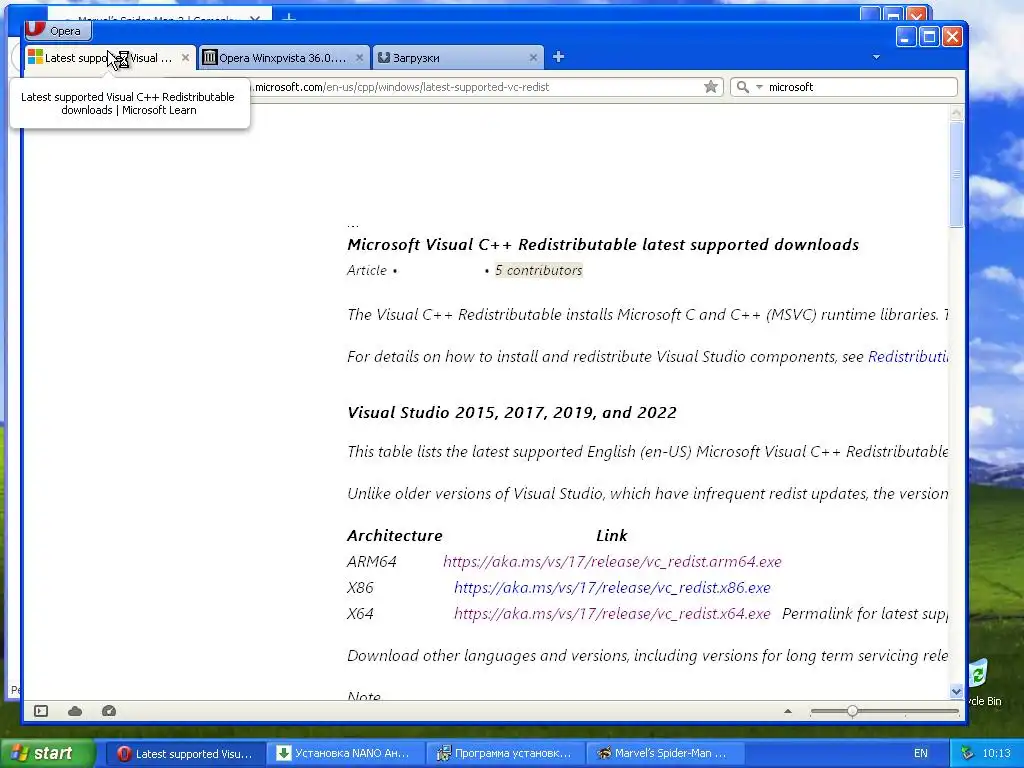Click the ARM64 table cell
The image size is (1024, 768).
coord(372,562)
